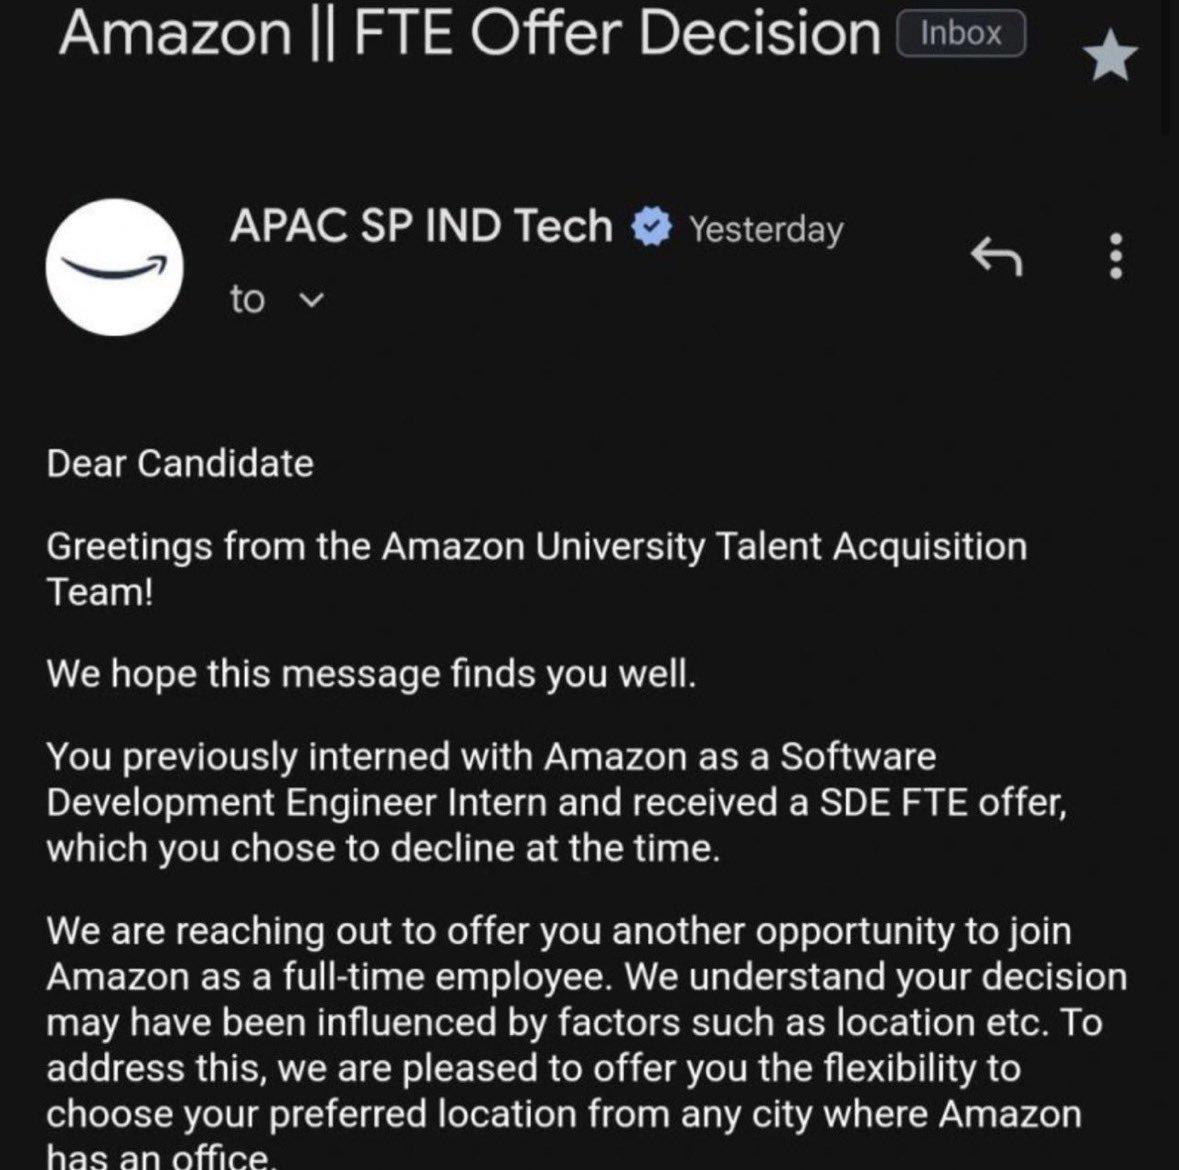This screenshot has height=1170, width=1179.
Task: Expand recipient details chevron next to 'to'
Action: (311, 300)
